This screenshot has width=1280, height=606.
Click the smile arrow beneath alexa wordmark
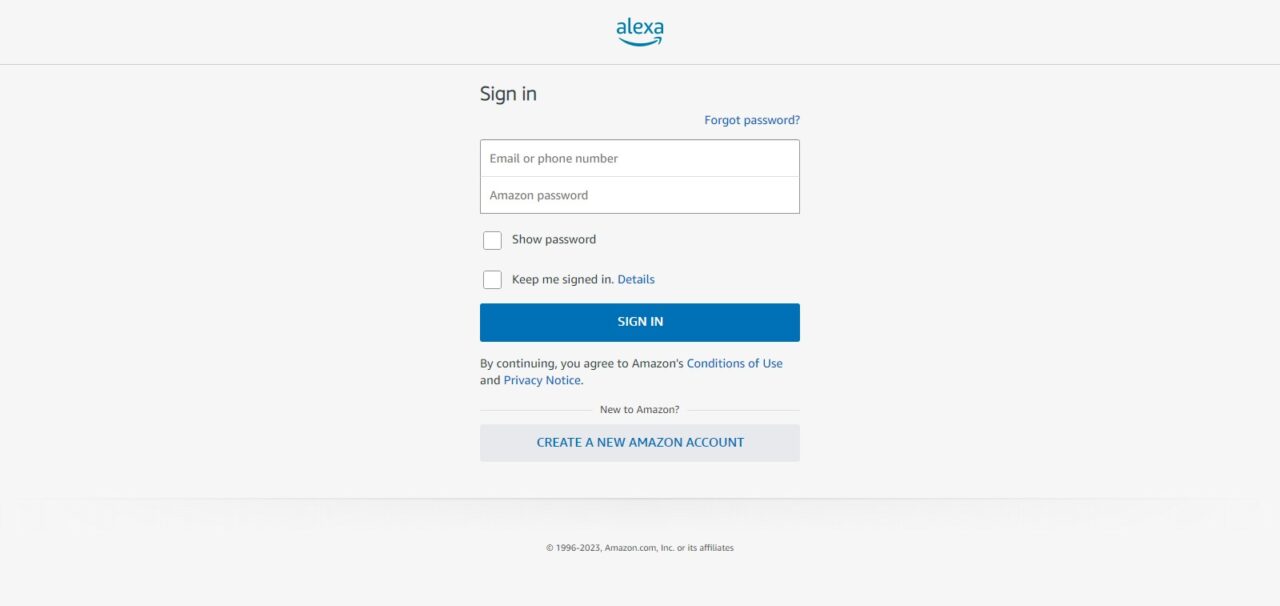tap(640, 42)
